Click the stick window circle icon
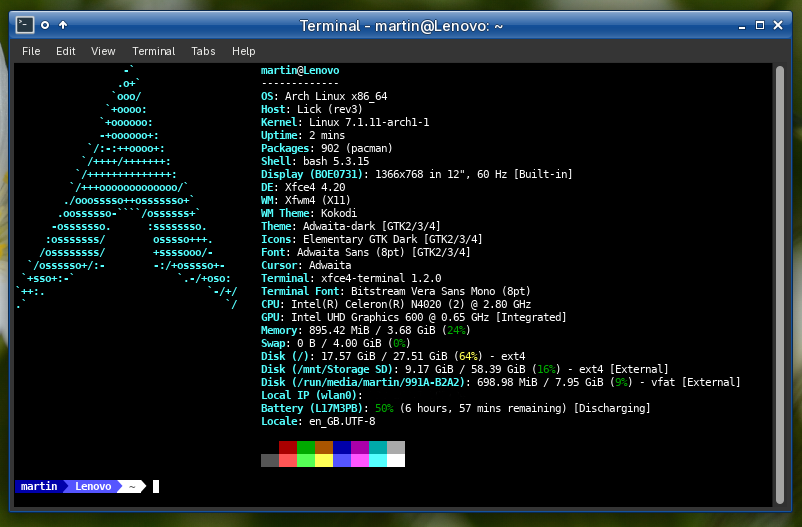Viewport: 802px width, 527px height. point(45,25)
